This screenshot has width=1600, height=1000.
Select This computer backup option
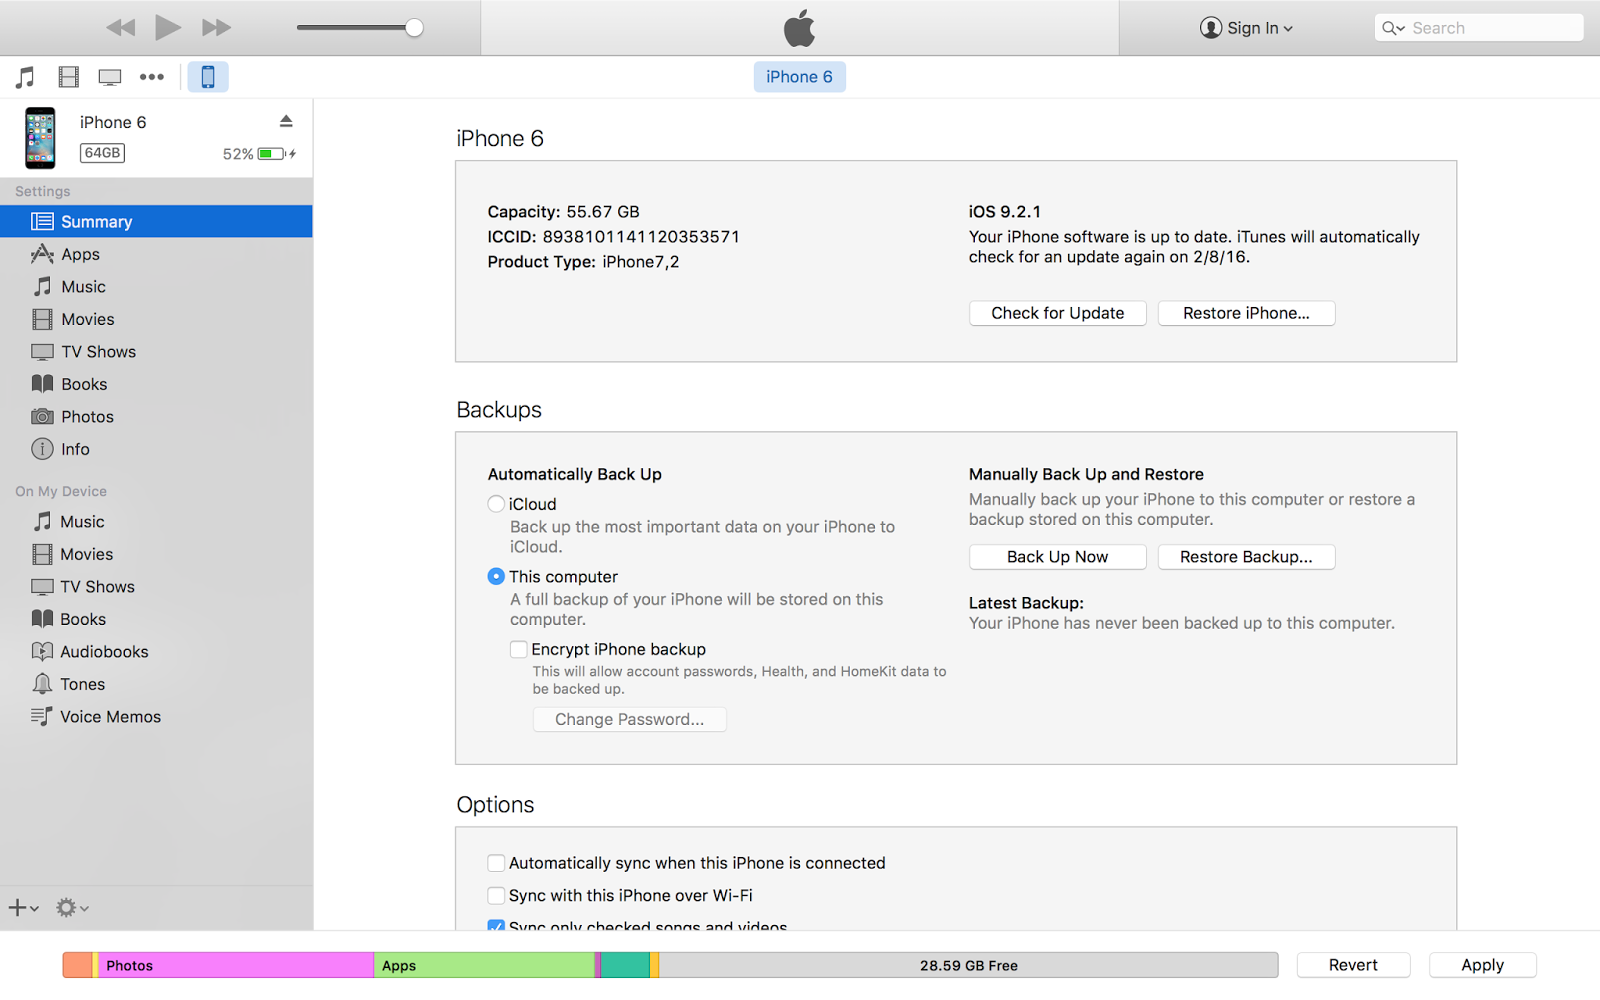(x=496, y=577)
